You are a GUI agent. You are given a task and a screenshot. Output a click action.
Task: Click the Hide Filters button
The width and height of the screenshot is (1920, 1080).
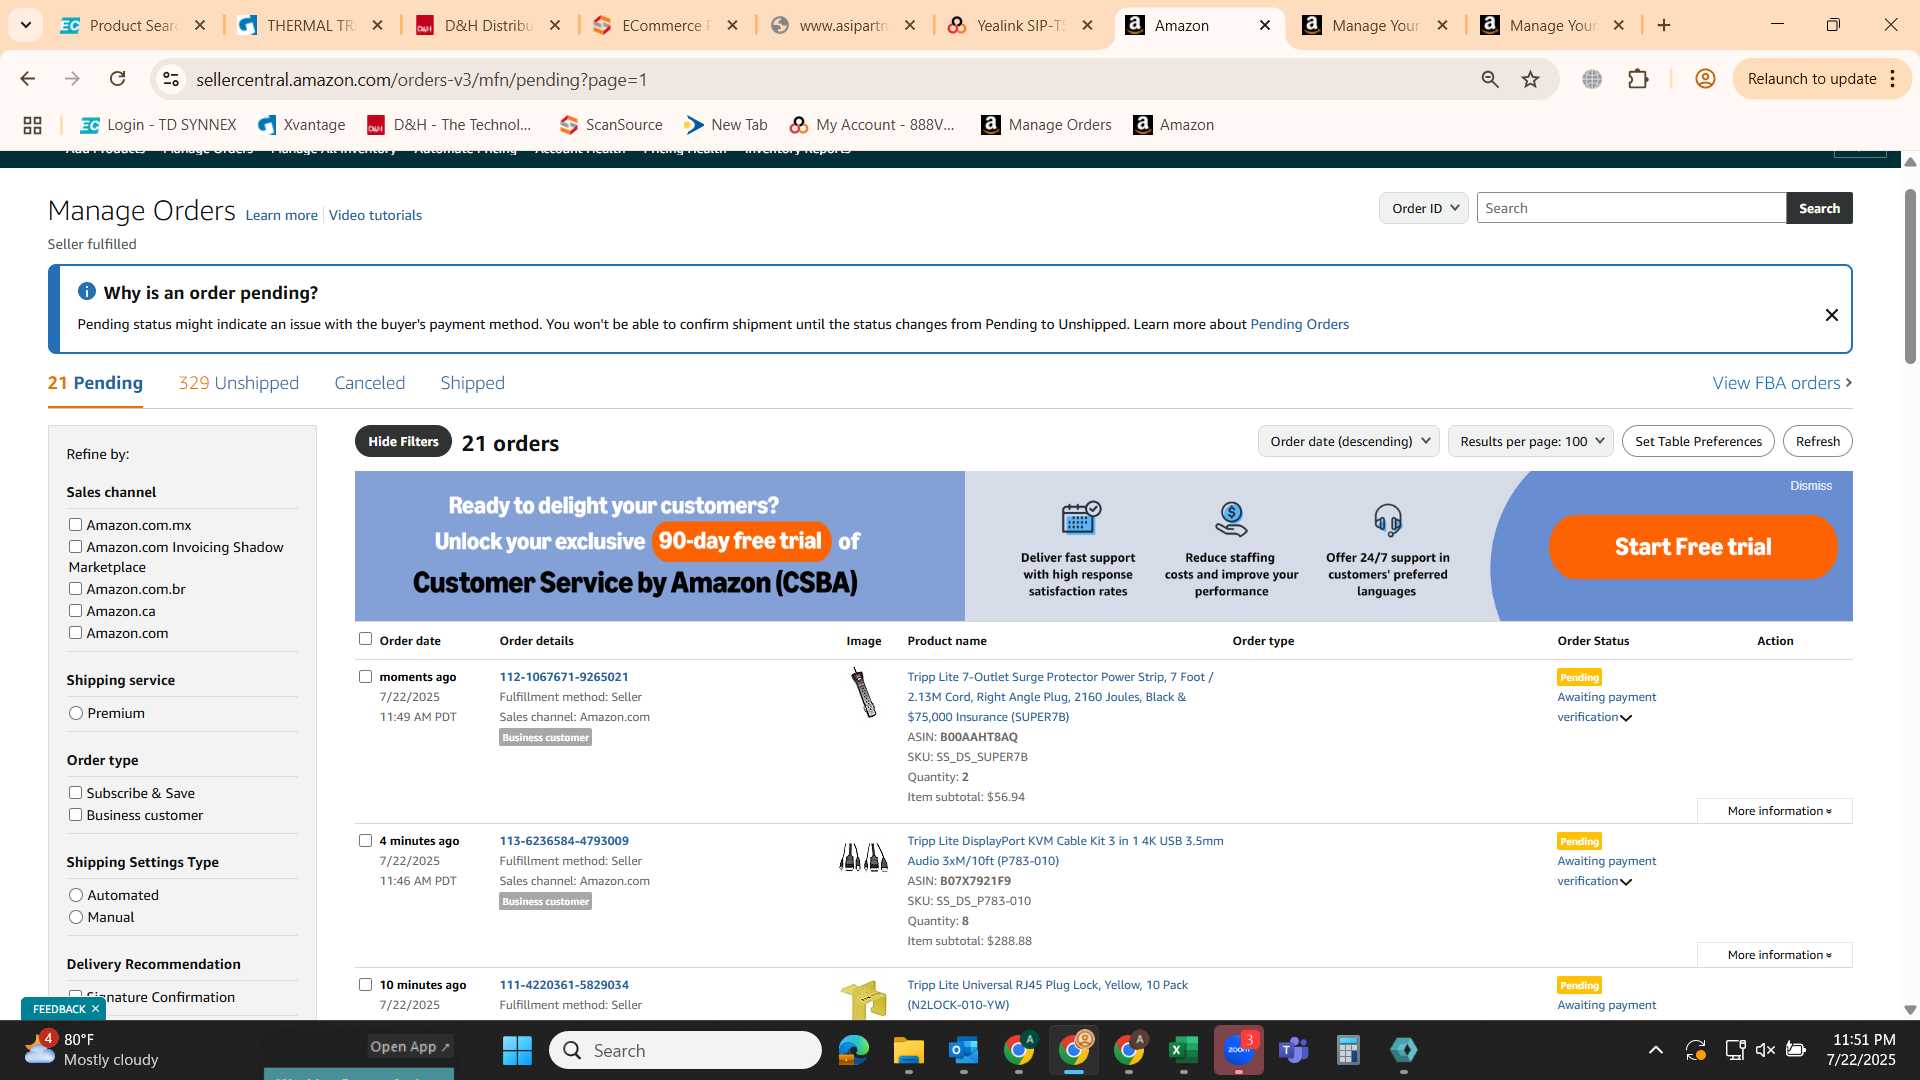(x=403, y=441)
